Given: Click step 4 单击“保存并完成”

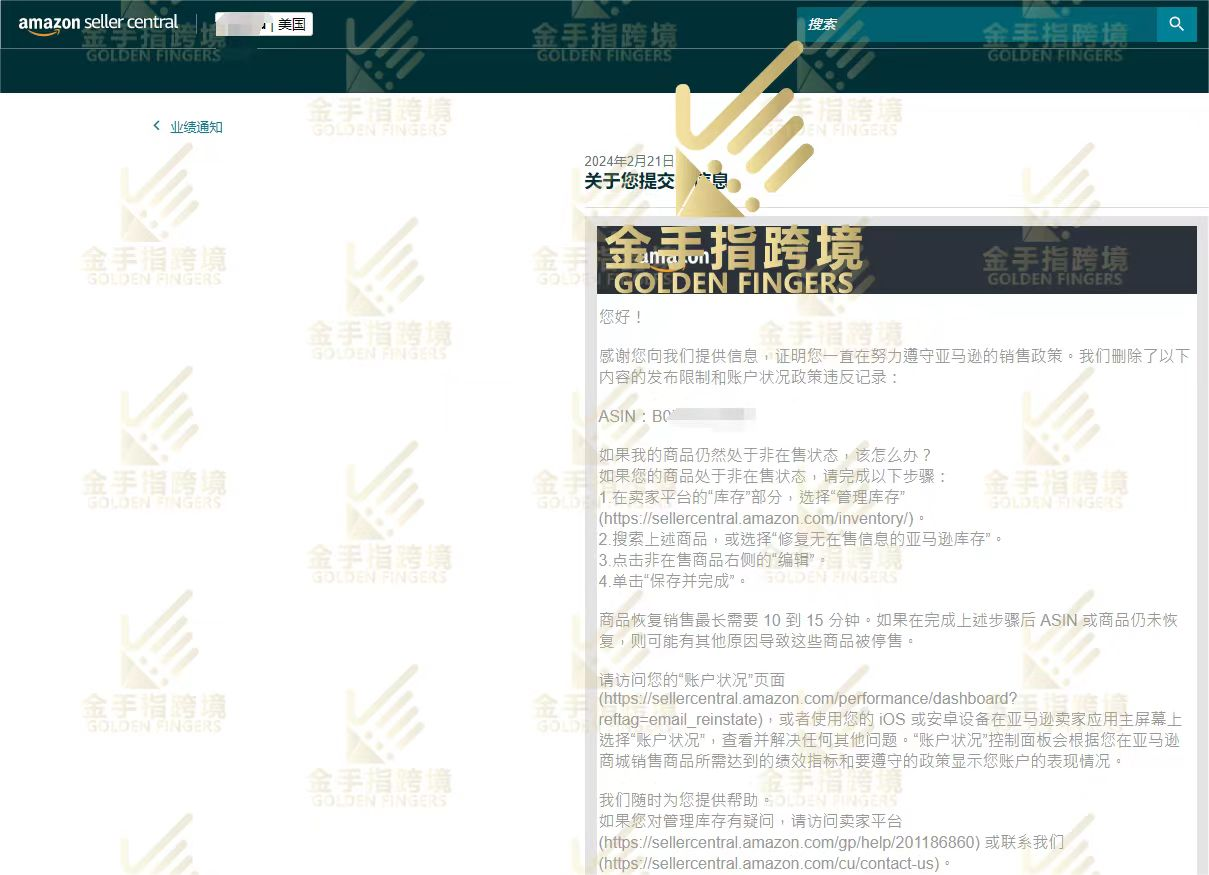Looking at the screenshot, I should coord(673,581).
